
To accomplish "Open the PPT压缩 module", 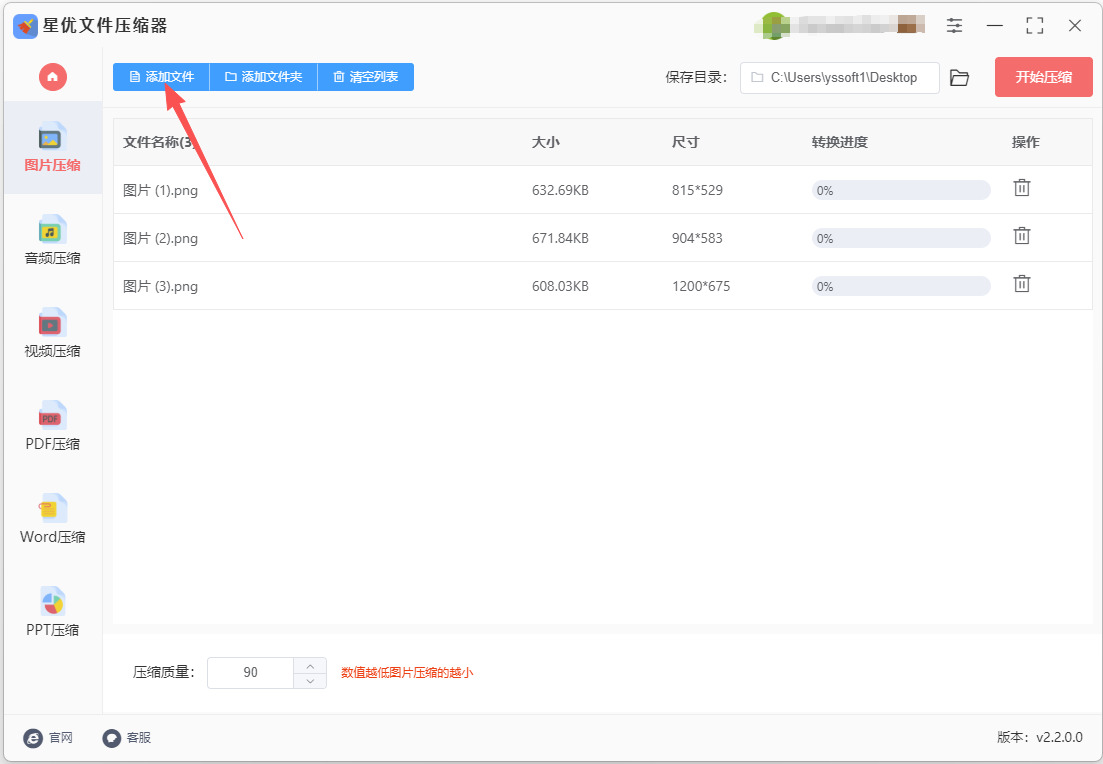I will (53, 611).
